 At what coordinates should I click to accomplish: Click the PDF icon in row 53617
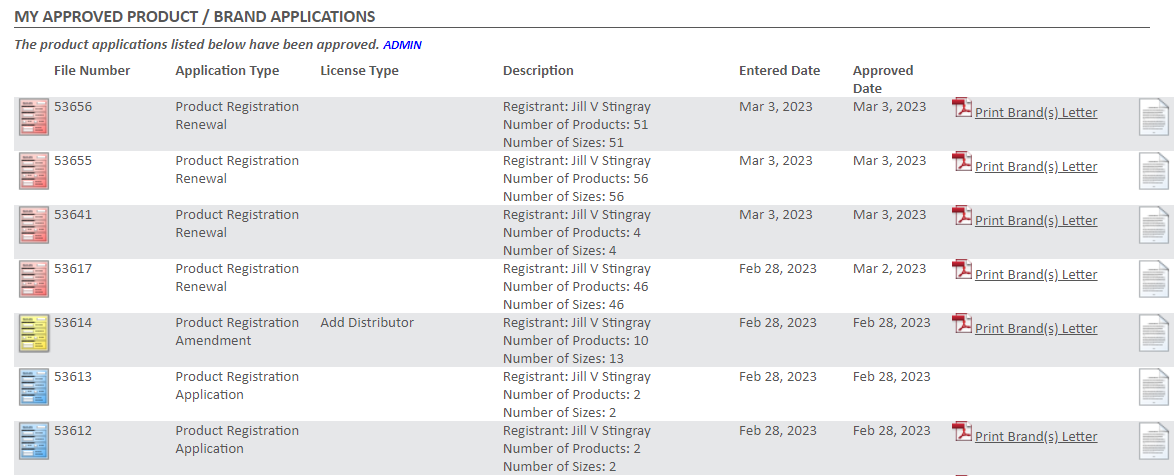pos(962,270)
